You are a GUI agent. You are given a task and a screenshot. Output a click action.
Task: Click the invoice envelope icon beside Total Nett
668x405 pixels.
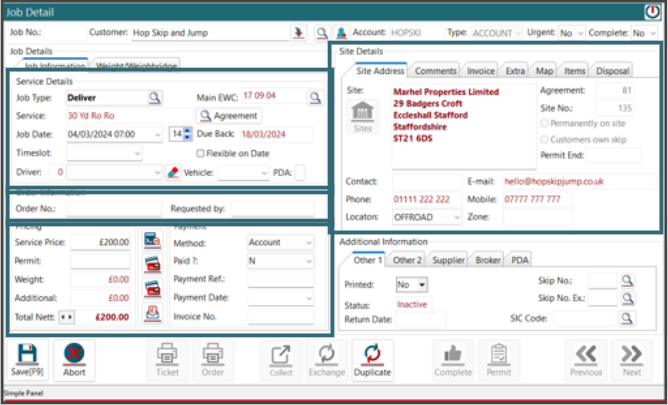coord(152,313)
